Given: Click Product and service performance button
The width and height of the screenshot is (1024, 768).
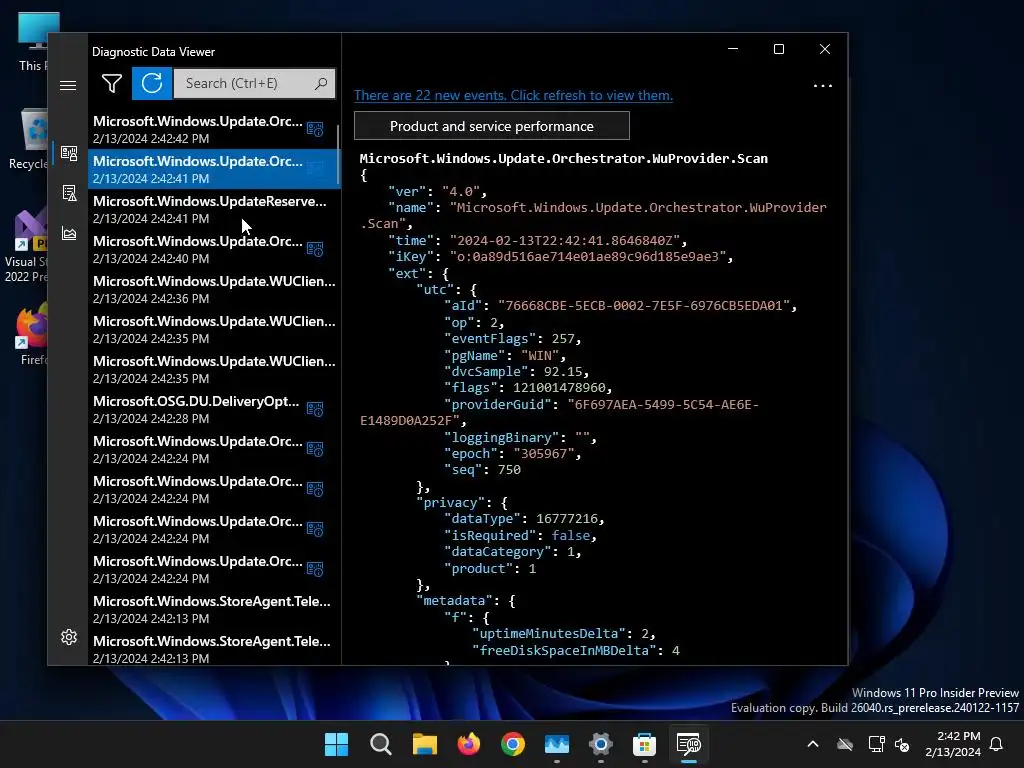Looking at the screenshot, I should tap(492, 126).
